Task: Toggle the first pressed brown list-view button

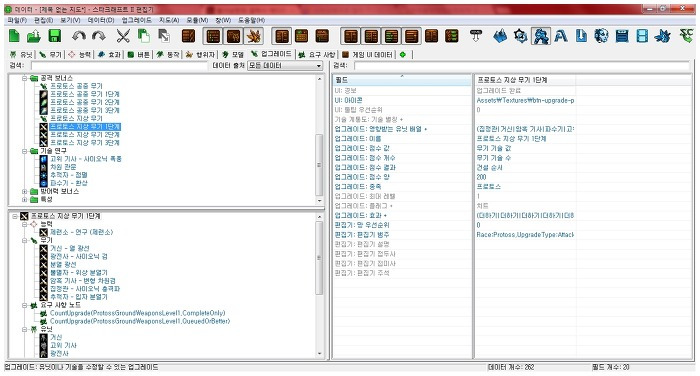Action: click(213, 36)
